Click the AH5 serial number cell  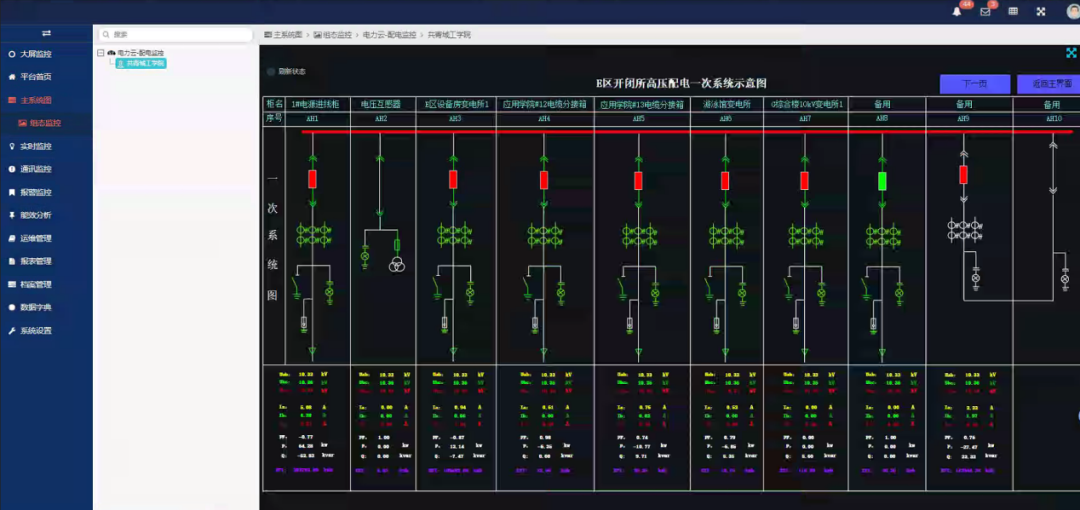tap(642, 119)
